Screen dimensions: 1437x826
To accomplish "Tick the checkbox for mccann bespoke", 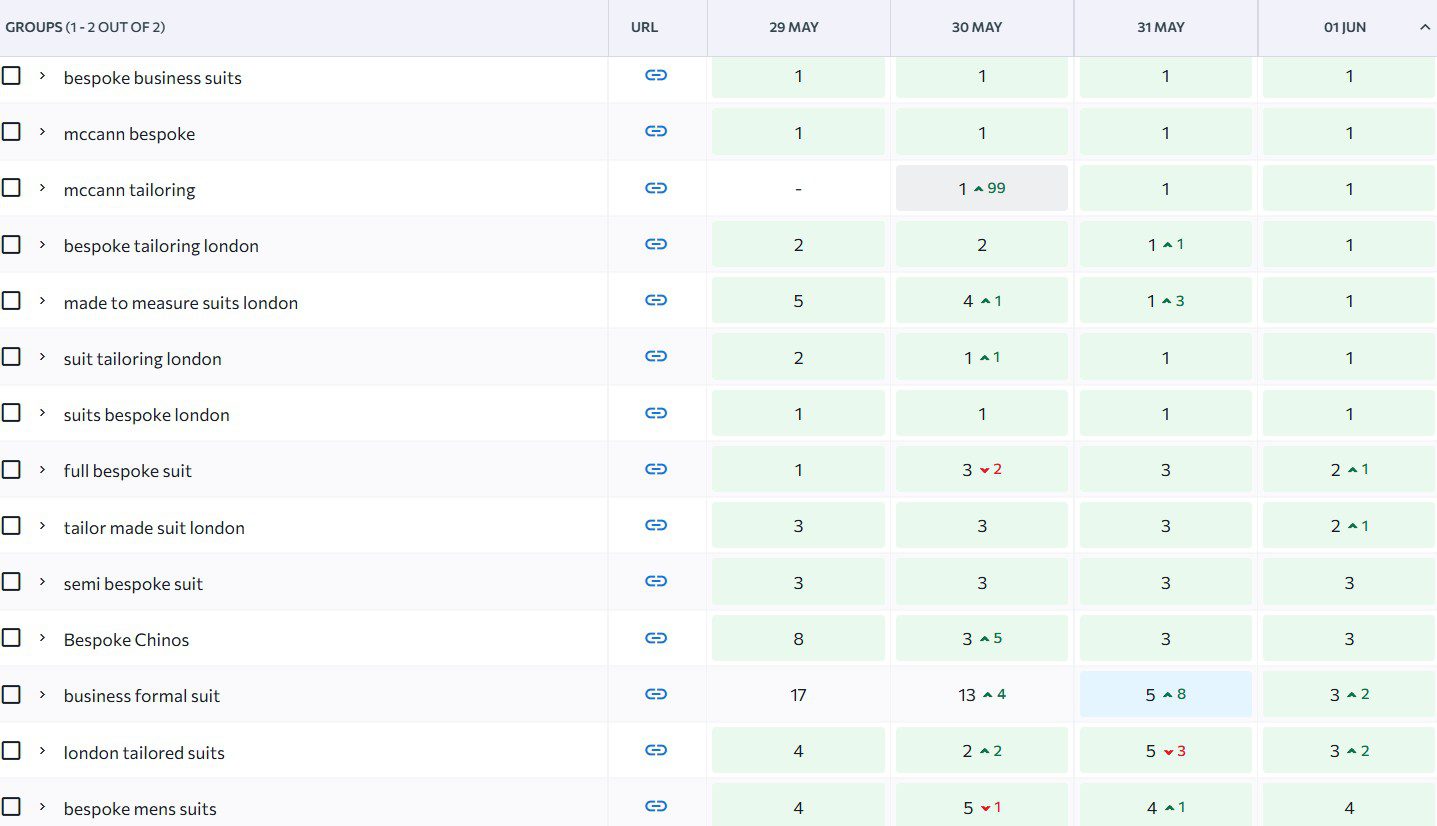I will (11, 132).
